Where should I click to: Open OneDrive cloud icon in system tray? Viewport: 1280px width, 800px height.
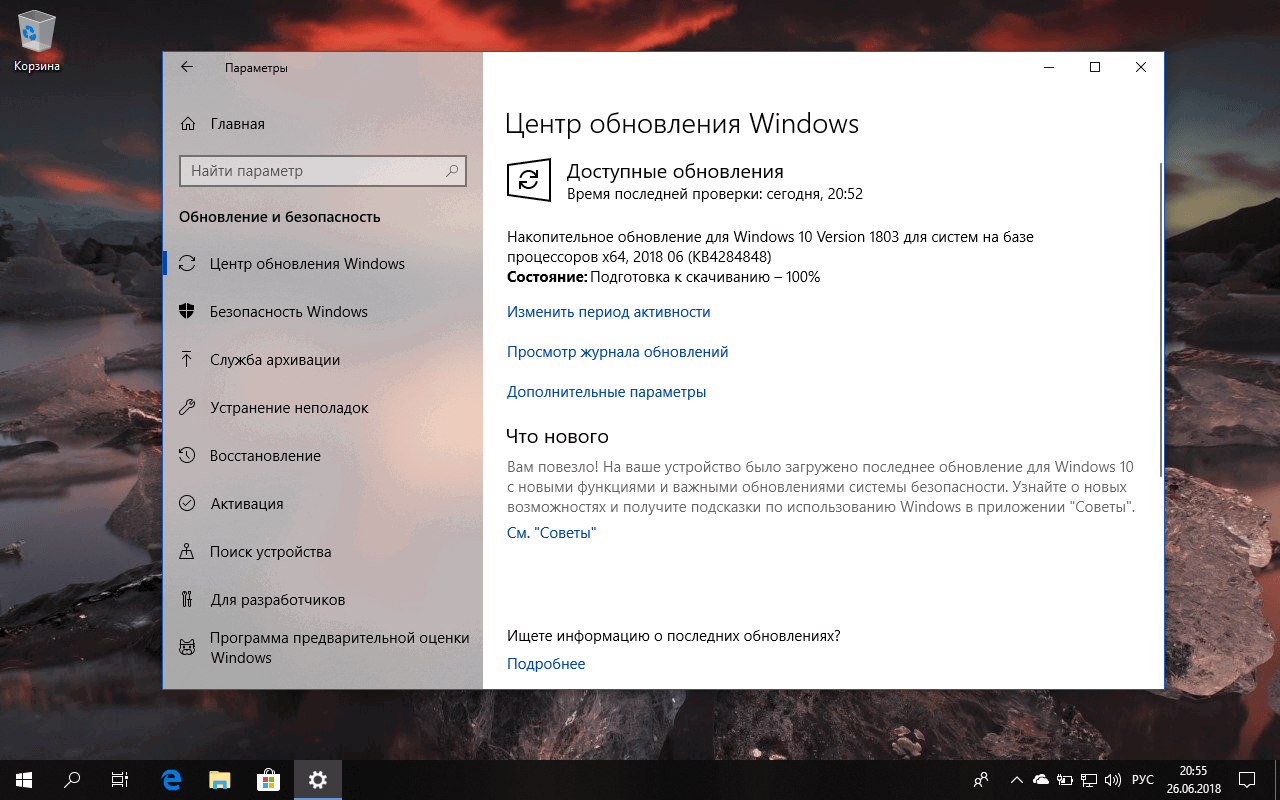[x=1040, y=780]
